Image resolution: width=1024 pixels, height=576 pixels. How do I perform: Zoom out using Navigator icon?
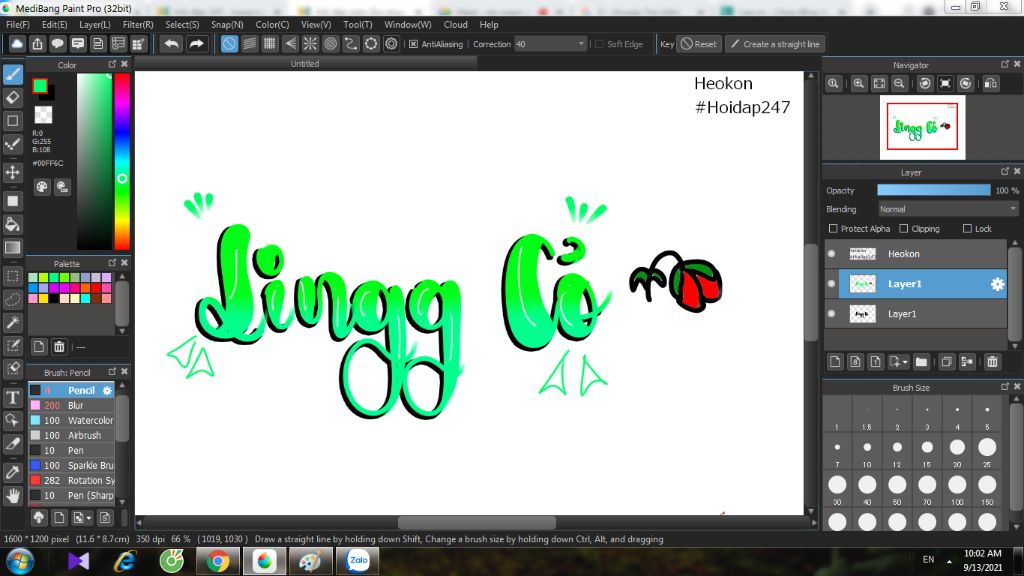click(x=899, y=84)
